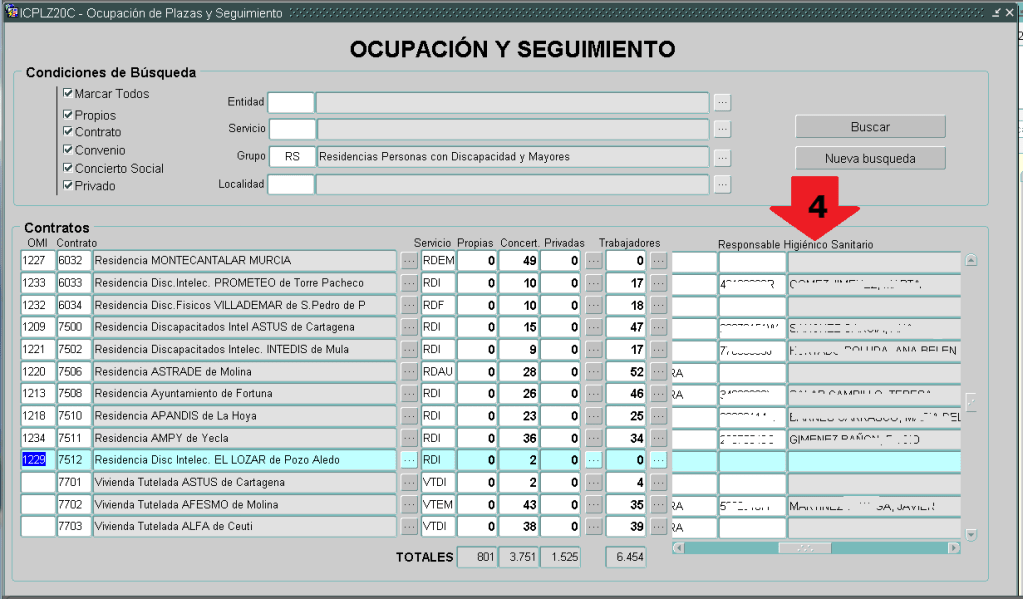
Task: Open lookup button next to Entidad field
Action: click(722, 102)
